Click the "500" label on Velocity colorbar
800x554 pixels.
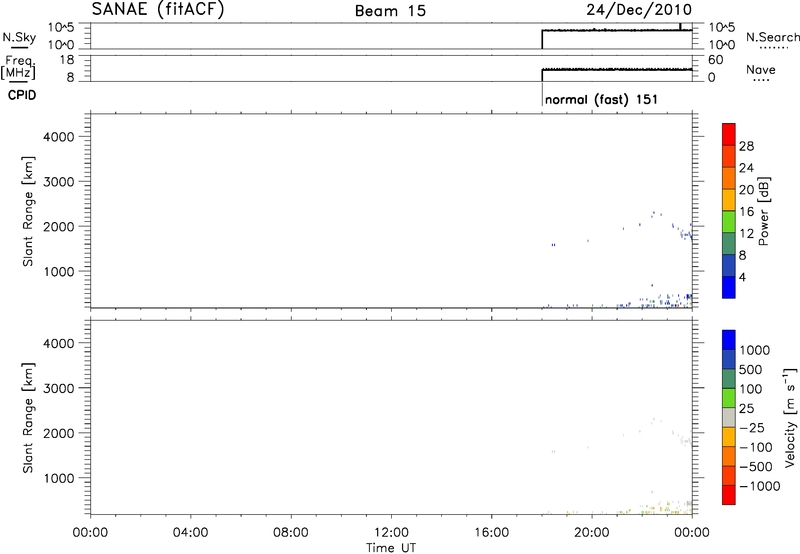[751, 370]
